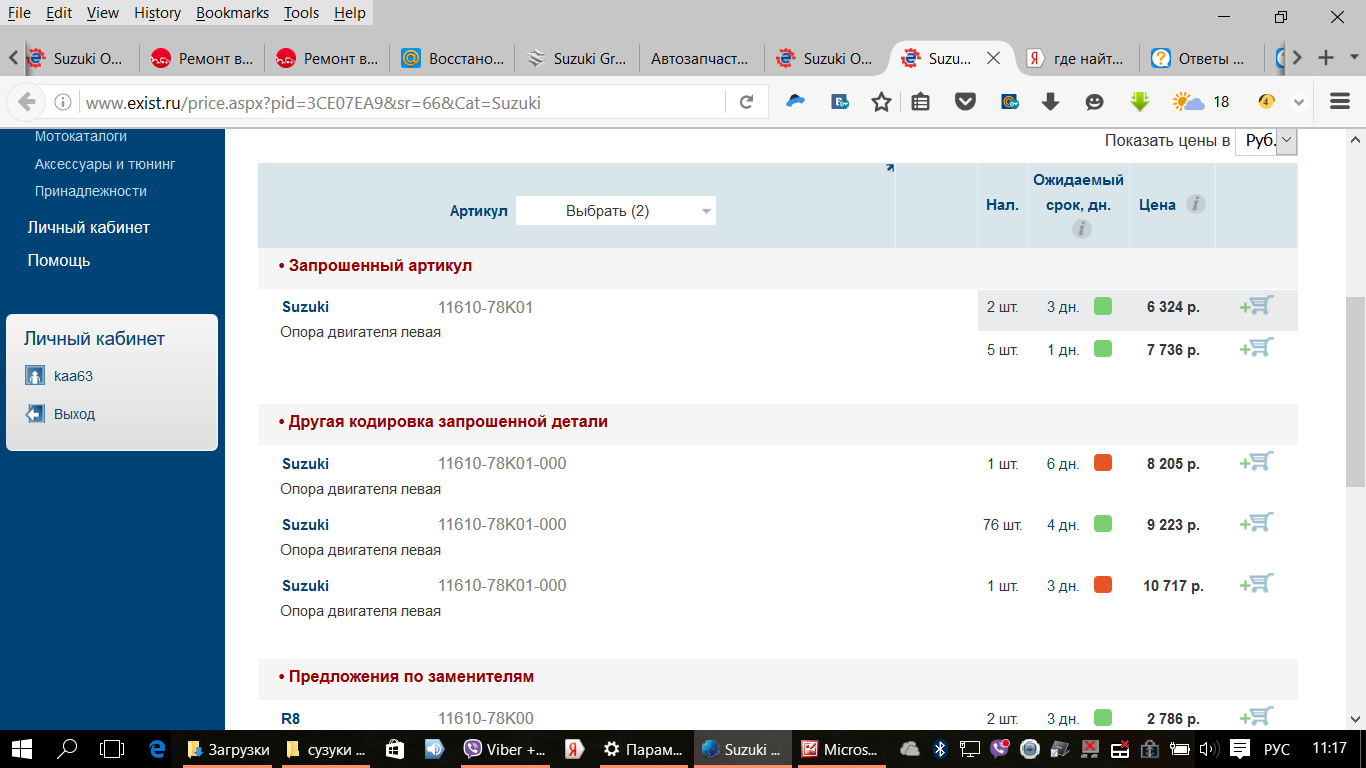The image size is (1366, 768).
Task: Click R8 brand link
Action: (291, 718)
